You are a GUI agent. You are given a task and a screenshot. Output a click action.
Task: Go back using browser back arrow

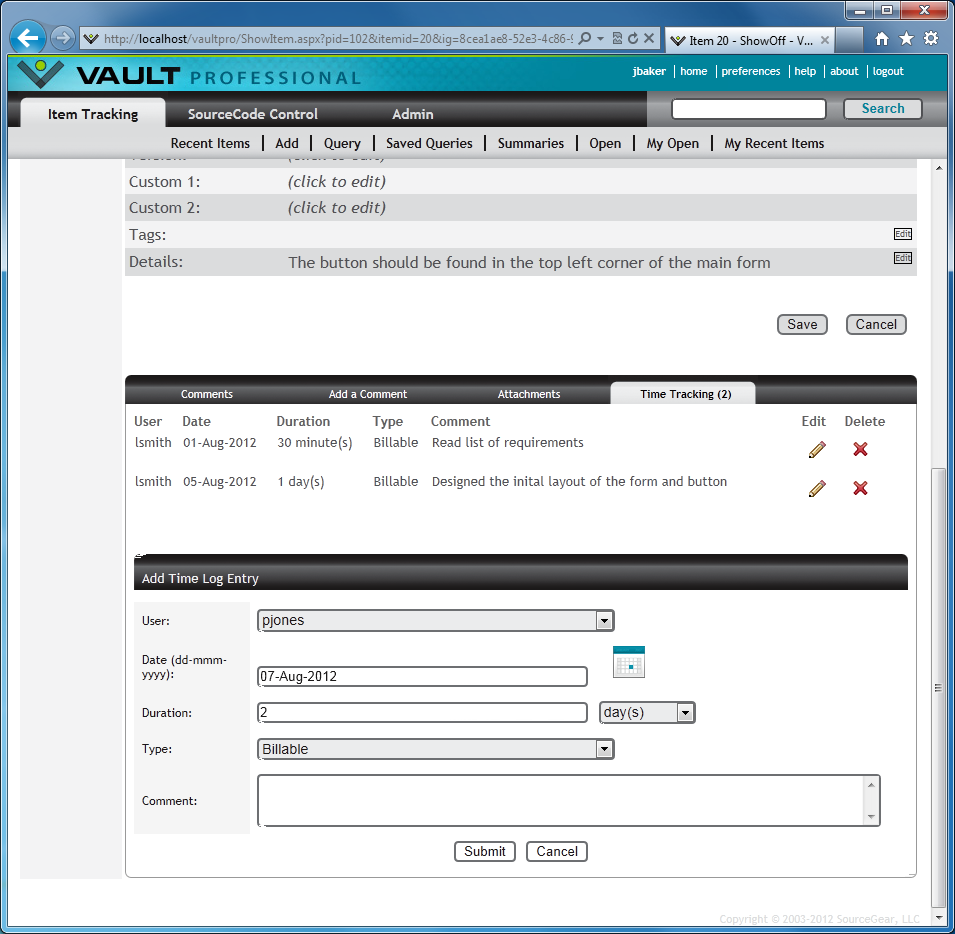pyautogui.click(x=29, y=39)
